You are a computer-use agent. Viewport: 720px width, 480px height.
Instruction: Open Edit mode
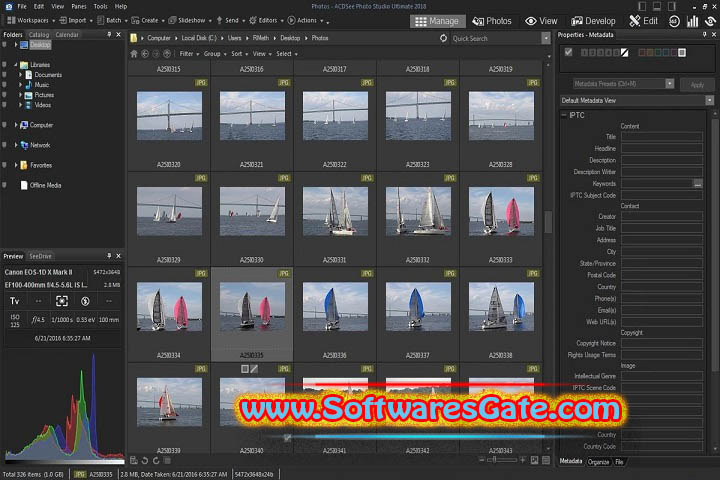[x=643, y=21]
